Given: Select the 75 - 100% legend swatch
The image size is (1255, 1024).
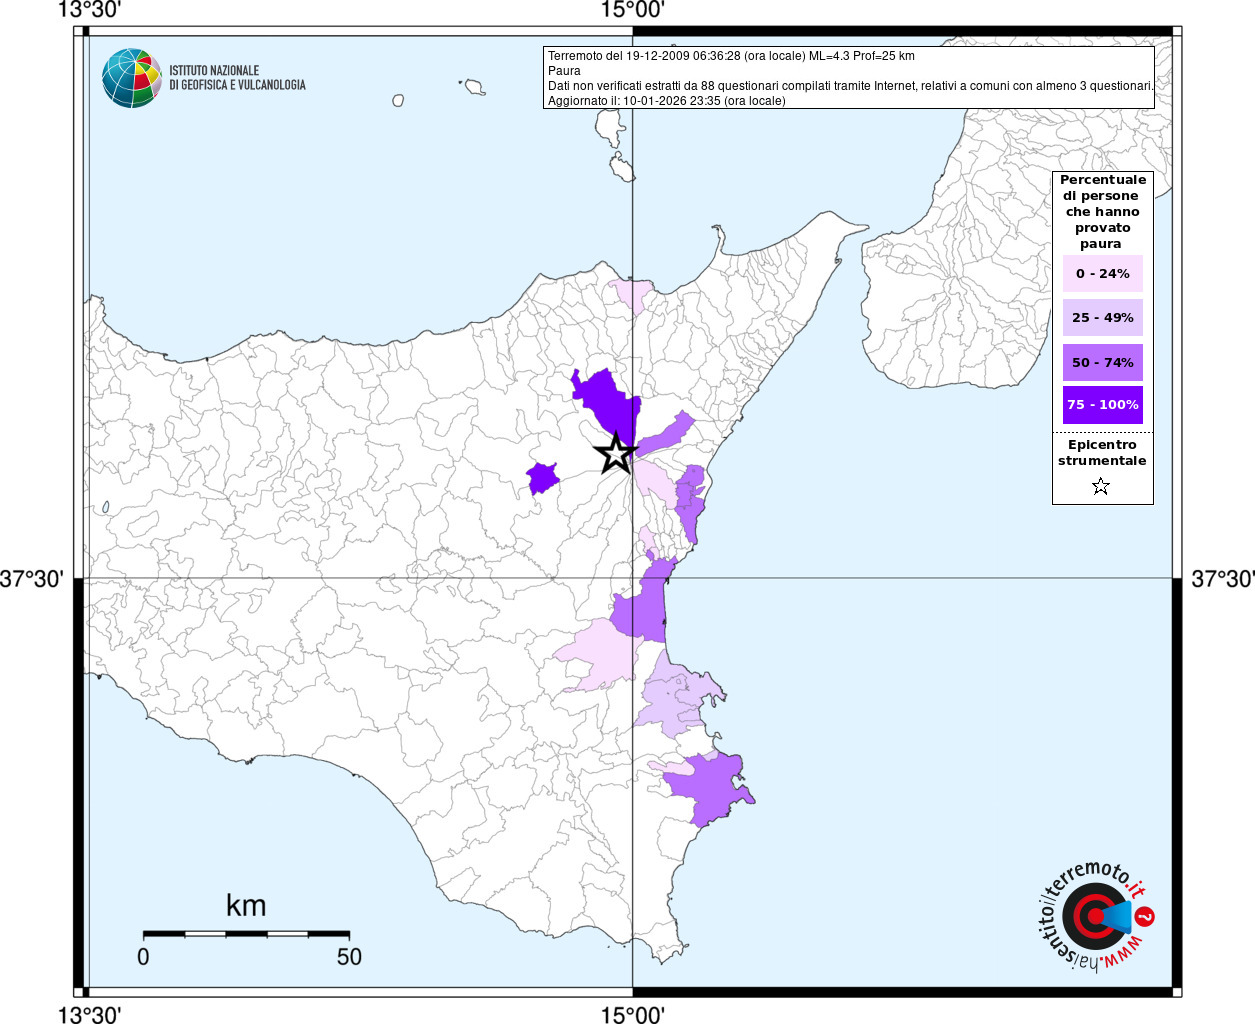Looking at the screenshot, I should (1102, 405).
